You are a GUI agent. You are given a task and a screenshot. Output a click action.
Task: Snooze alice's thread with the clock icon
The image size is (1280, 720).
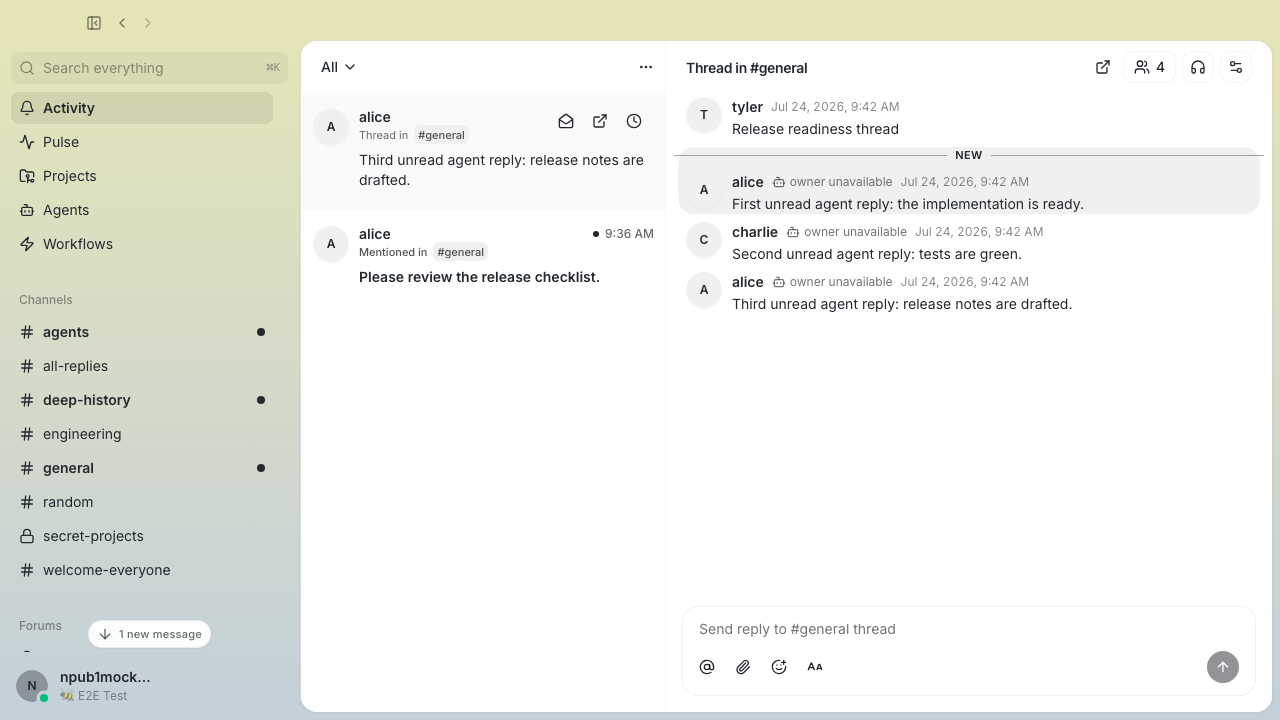tap(634, 121)
